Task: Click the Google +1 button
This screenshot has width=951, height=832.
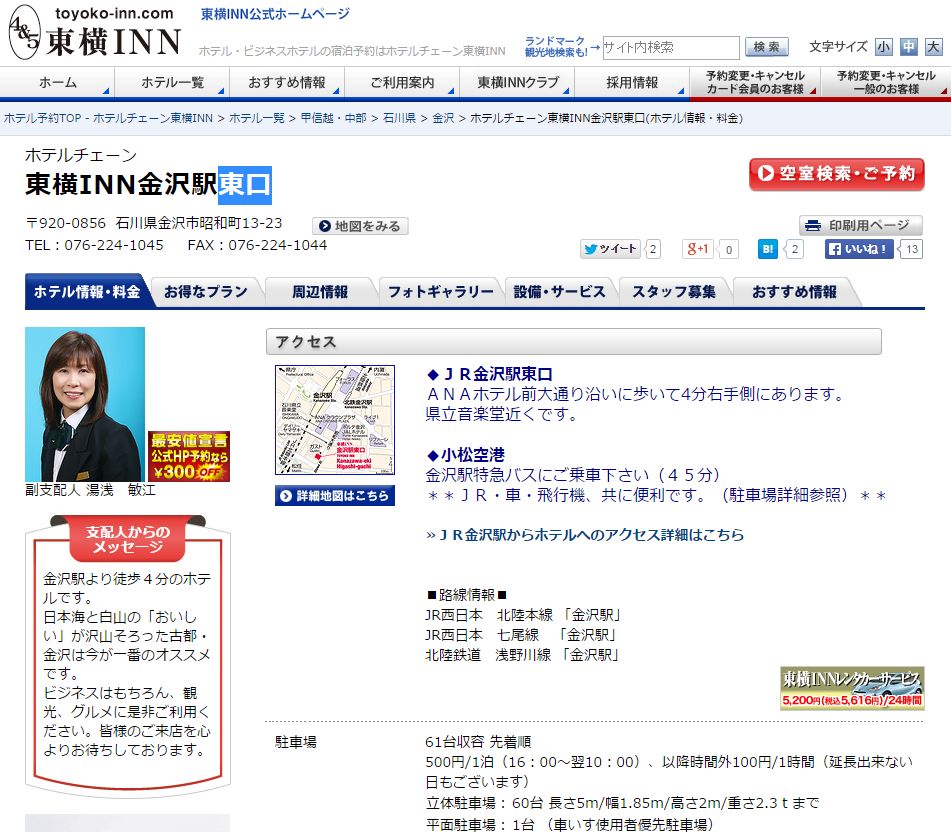Action: [x=698, y=249]
